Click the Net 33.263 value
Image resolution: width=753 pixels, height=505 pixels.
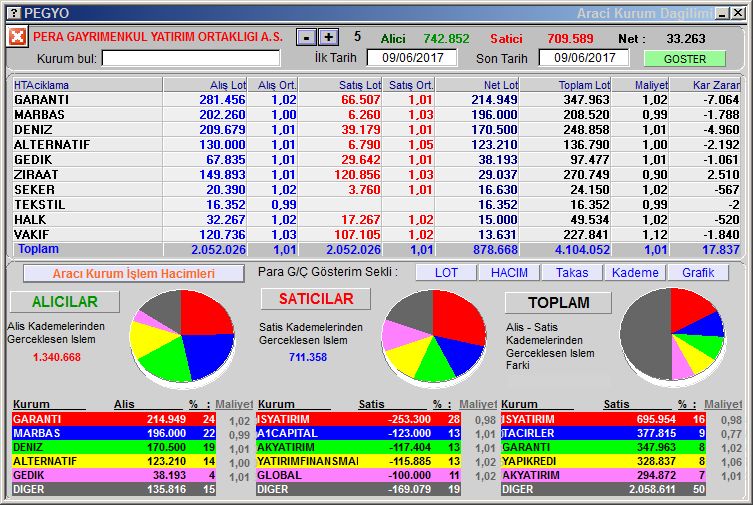(686, 38)
